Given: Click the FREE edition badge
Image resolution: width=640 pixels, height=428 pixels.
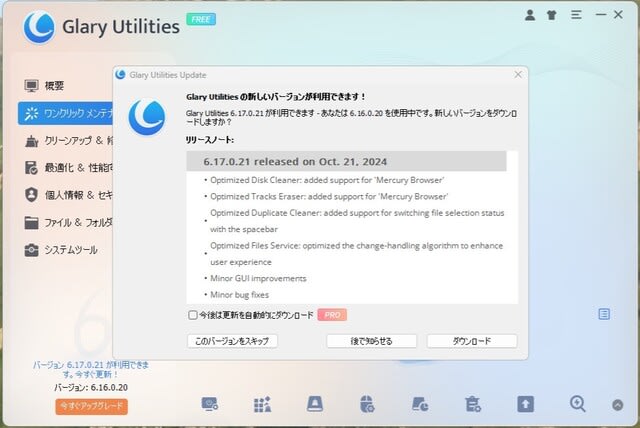Looking at the screenshot, I should point(201,19).
